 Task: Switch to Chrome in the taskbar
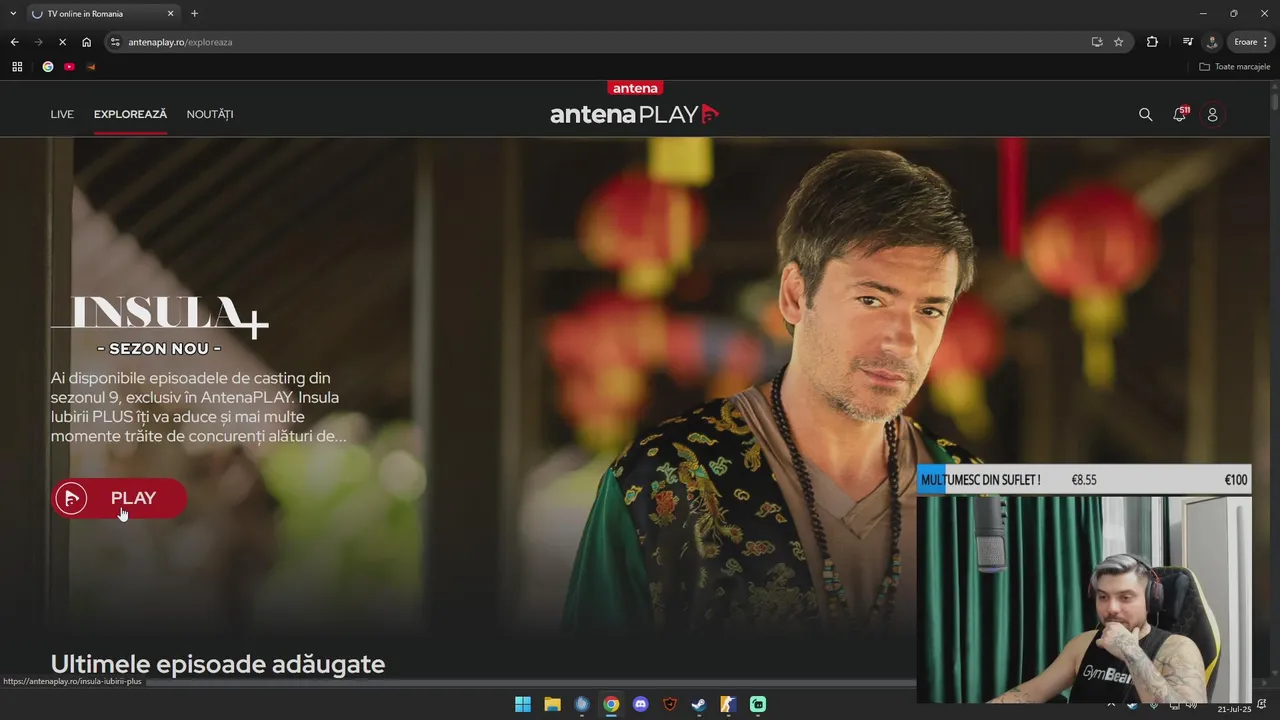click(611, 704)
